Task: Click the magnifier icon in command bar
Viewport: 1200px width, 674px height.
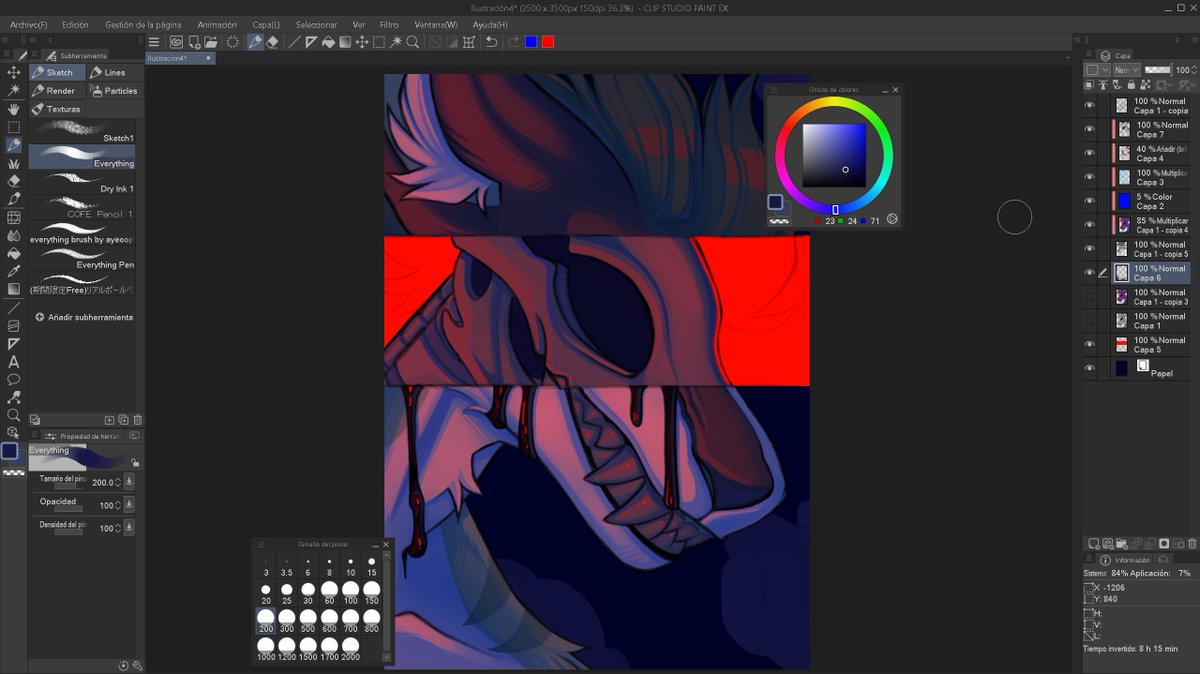Action: 413,42
